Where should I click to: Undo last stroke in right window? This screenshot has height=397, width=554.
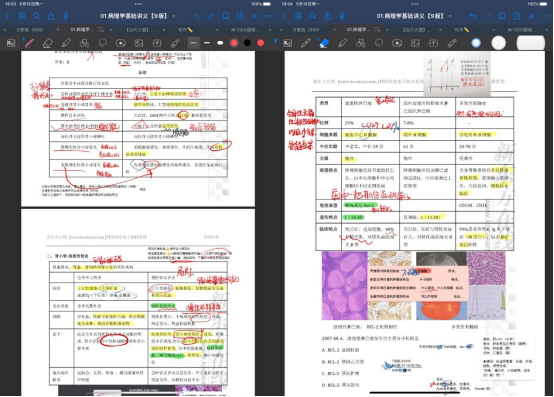coord(473,16)
